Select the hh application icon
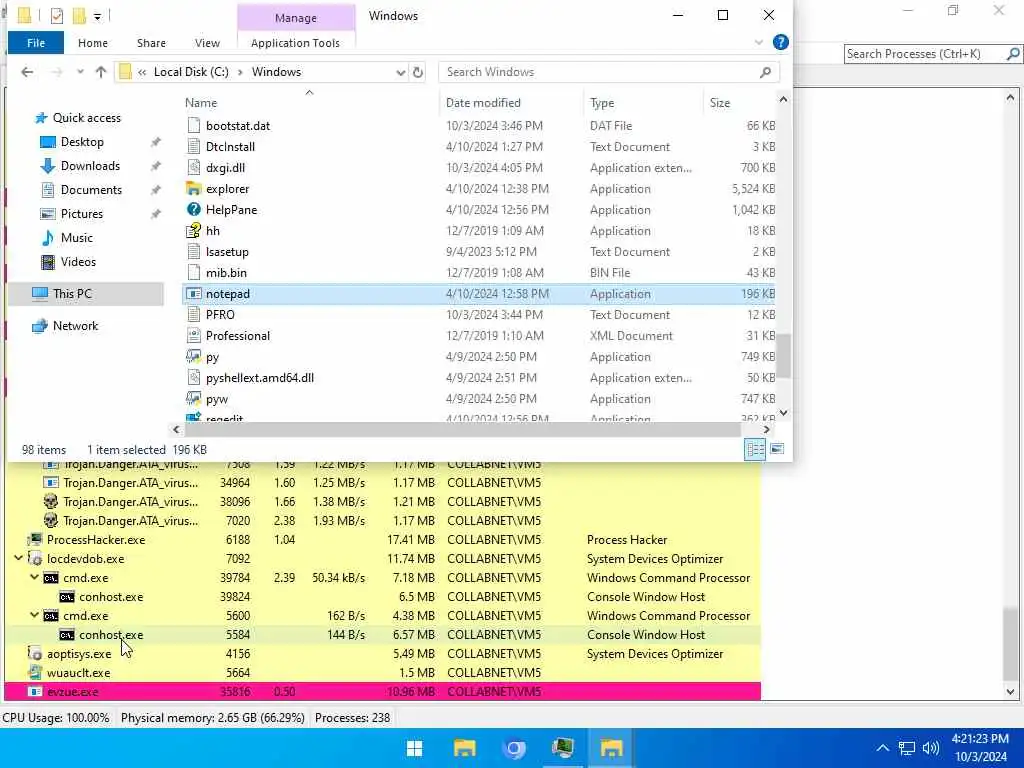This screenshot has width=1024, height=768. (193, 231)
